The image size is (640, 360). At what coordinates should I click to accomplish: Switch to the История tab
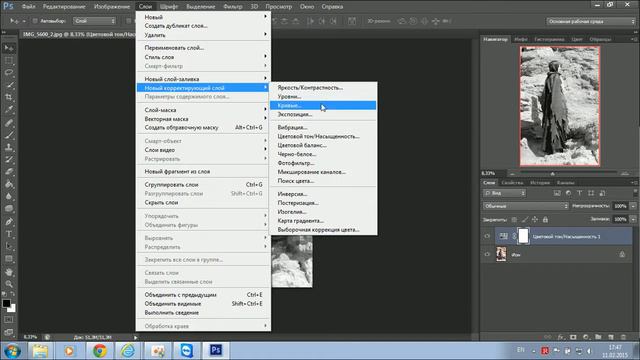click(540, 182)
